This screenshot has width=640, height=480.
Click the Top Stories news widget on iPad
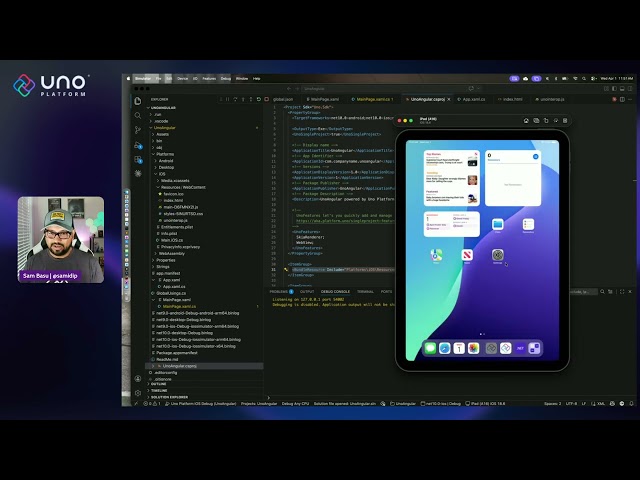451,178
